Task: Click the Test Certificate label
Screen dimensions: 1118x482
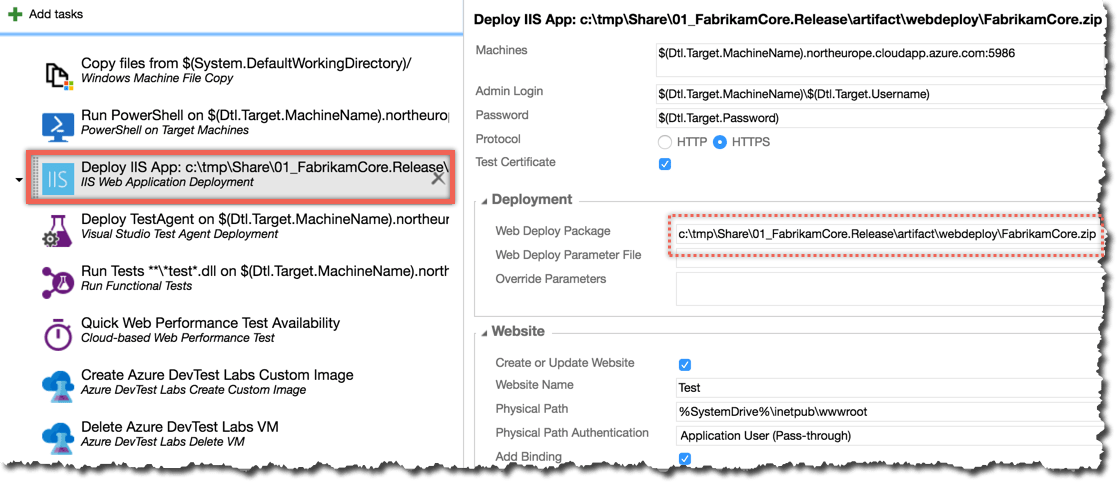Action: 515,162
